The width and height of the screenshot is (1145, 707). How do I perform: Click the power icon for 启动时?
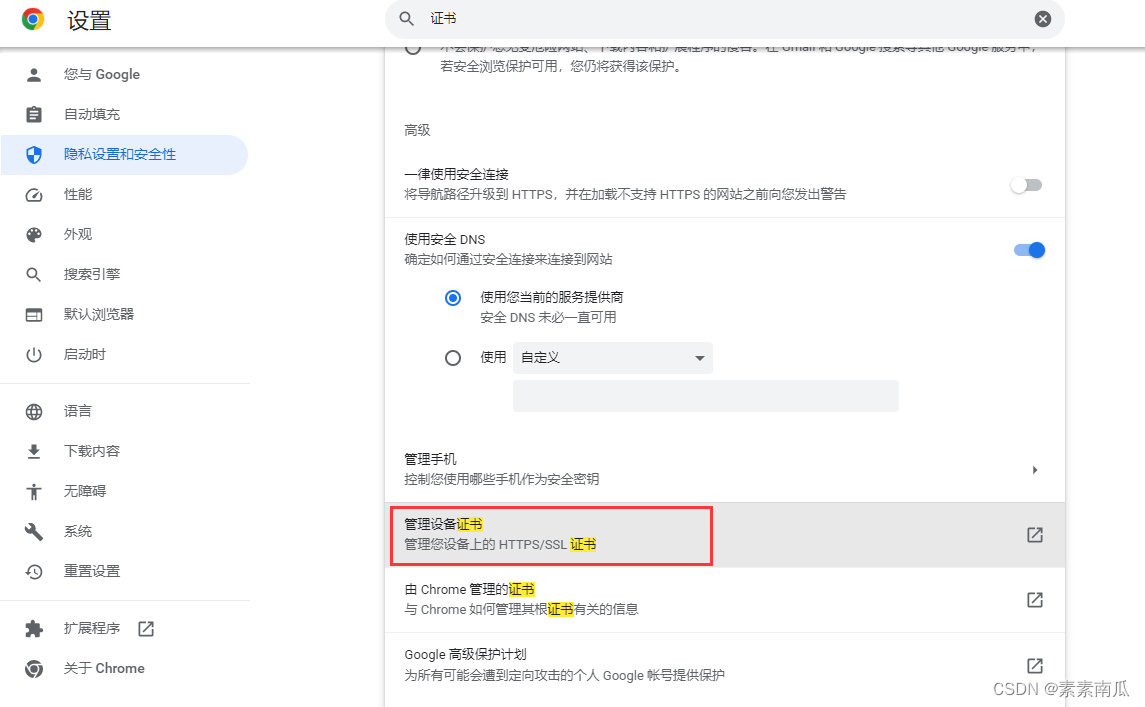tap(34, 355)
